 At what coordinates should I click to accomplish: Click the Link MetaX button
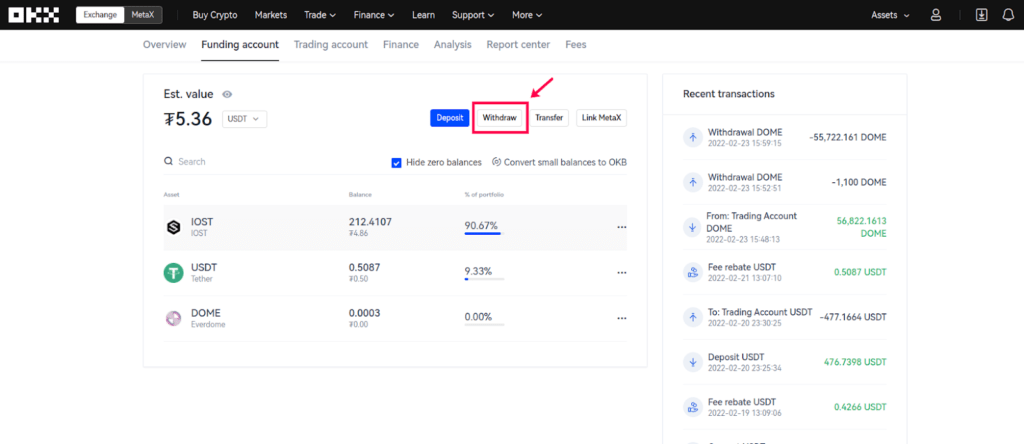tap(601, 118)
